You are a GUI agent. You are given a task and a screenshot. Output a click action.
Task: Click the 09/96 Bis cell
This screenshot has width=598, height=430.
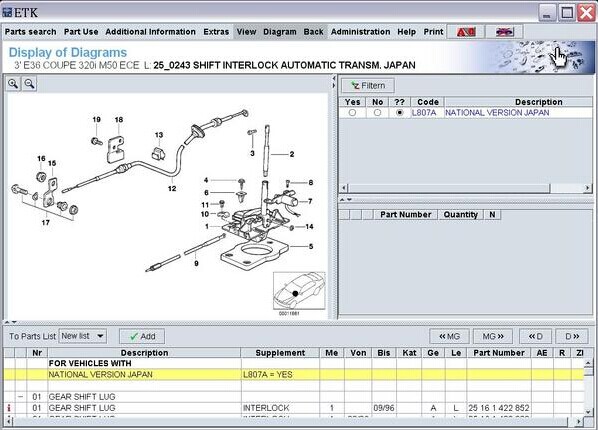pos(384,408)
